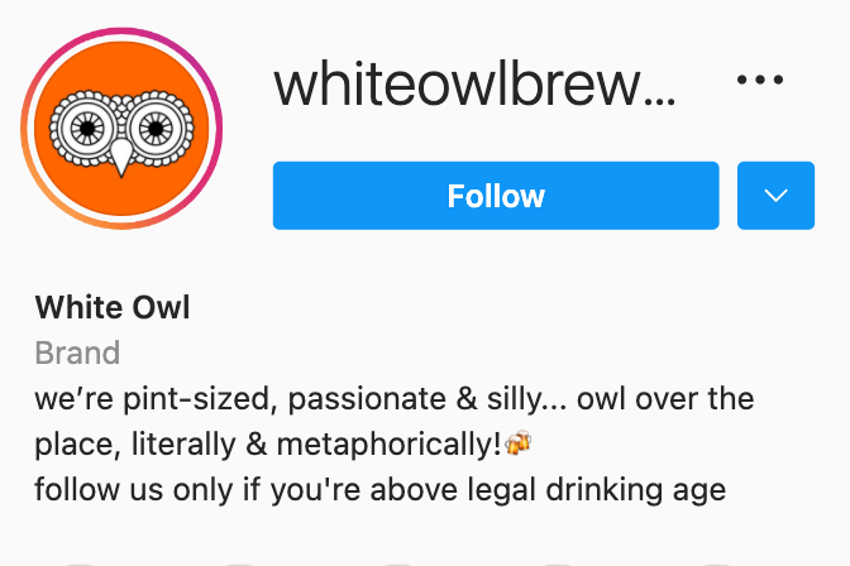850x566 pixels.
Task: Click the truncation ellipsis after whiteowlbrew
Action: (661, 101)
